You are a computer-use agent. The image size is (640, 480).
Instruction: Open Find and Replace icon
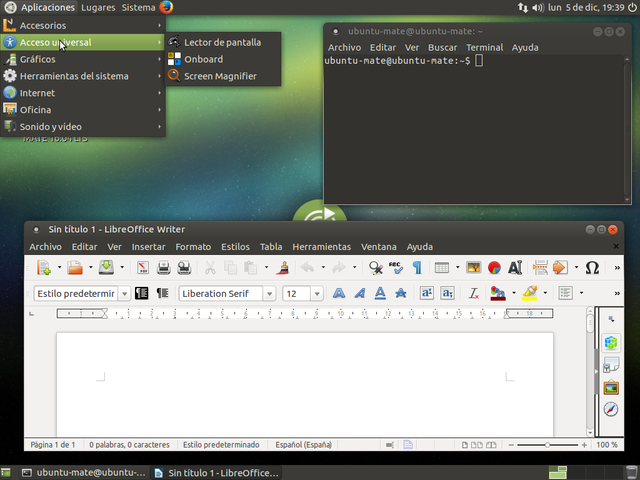coord(376,268)
